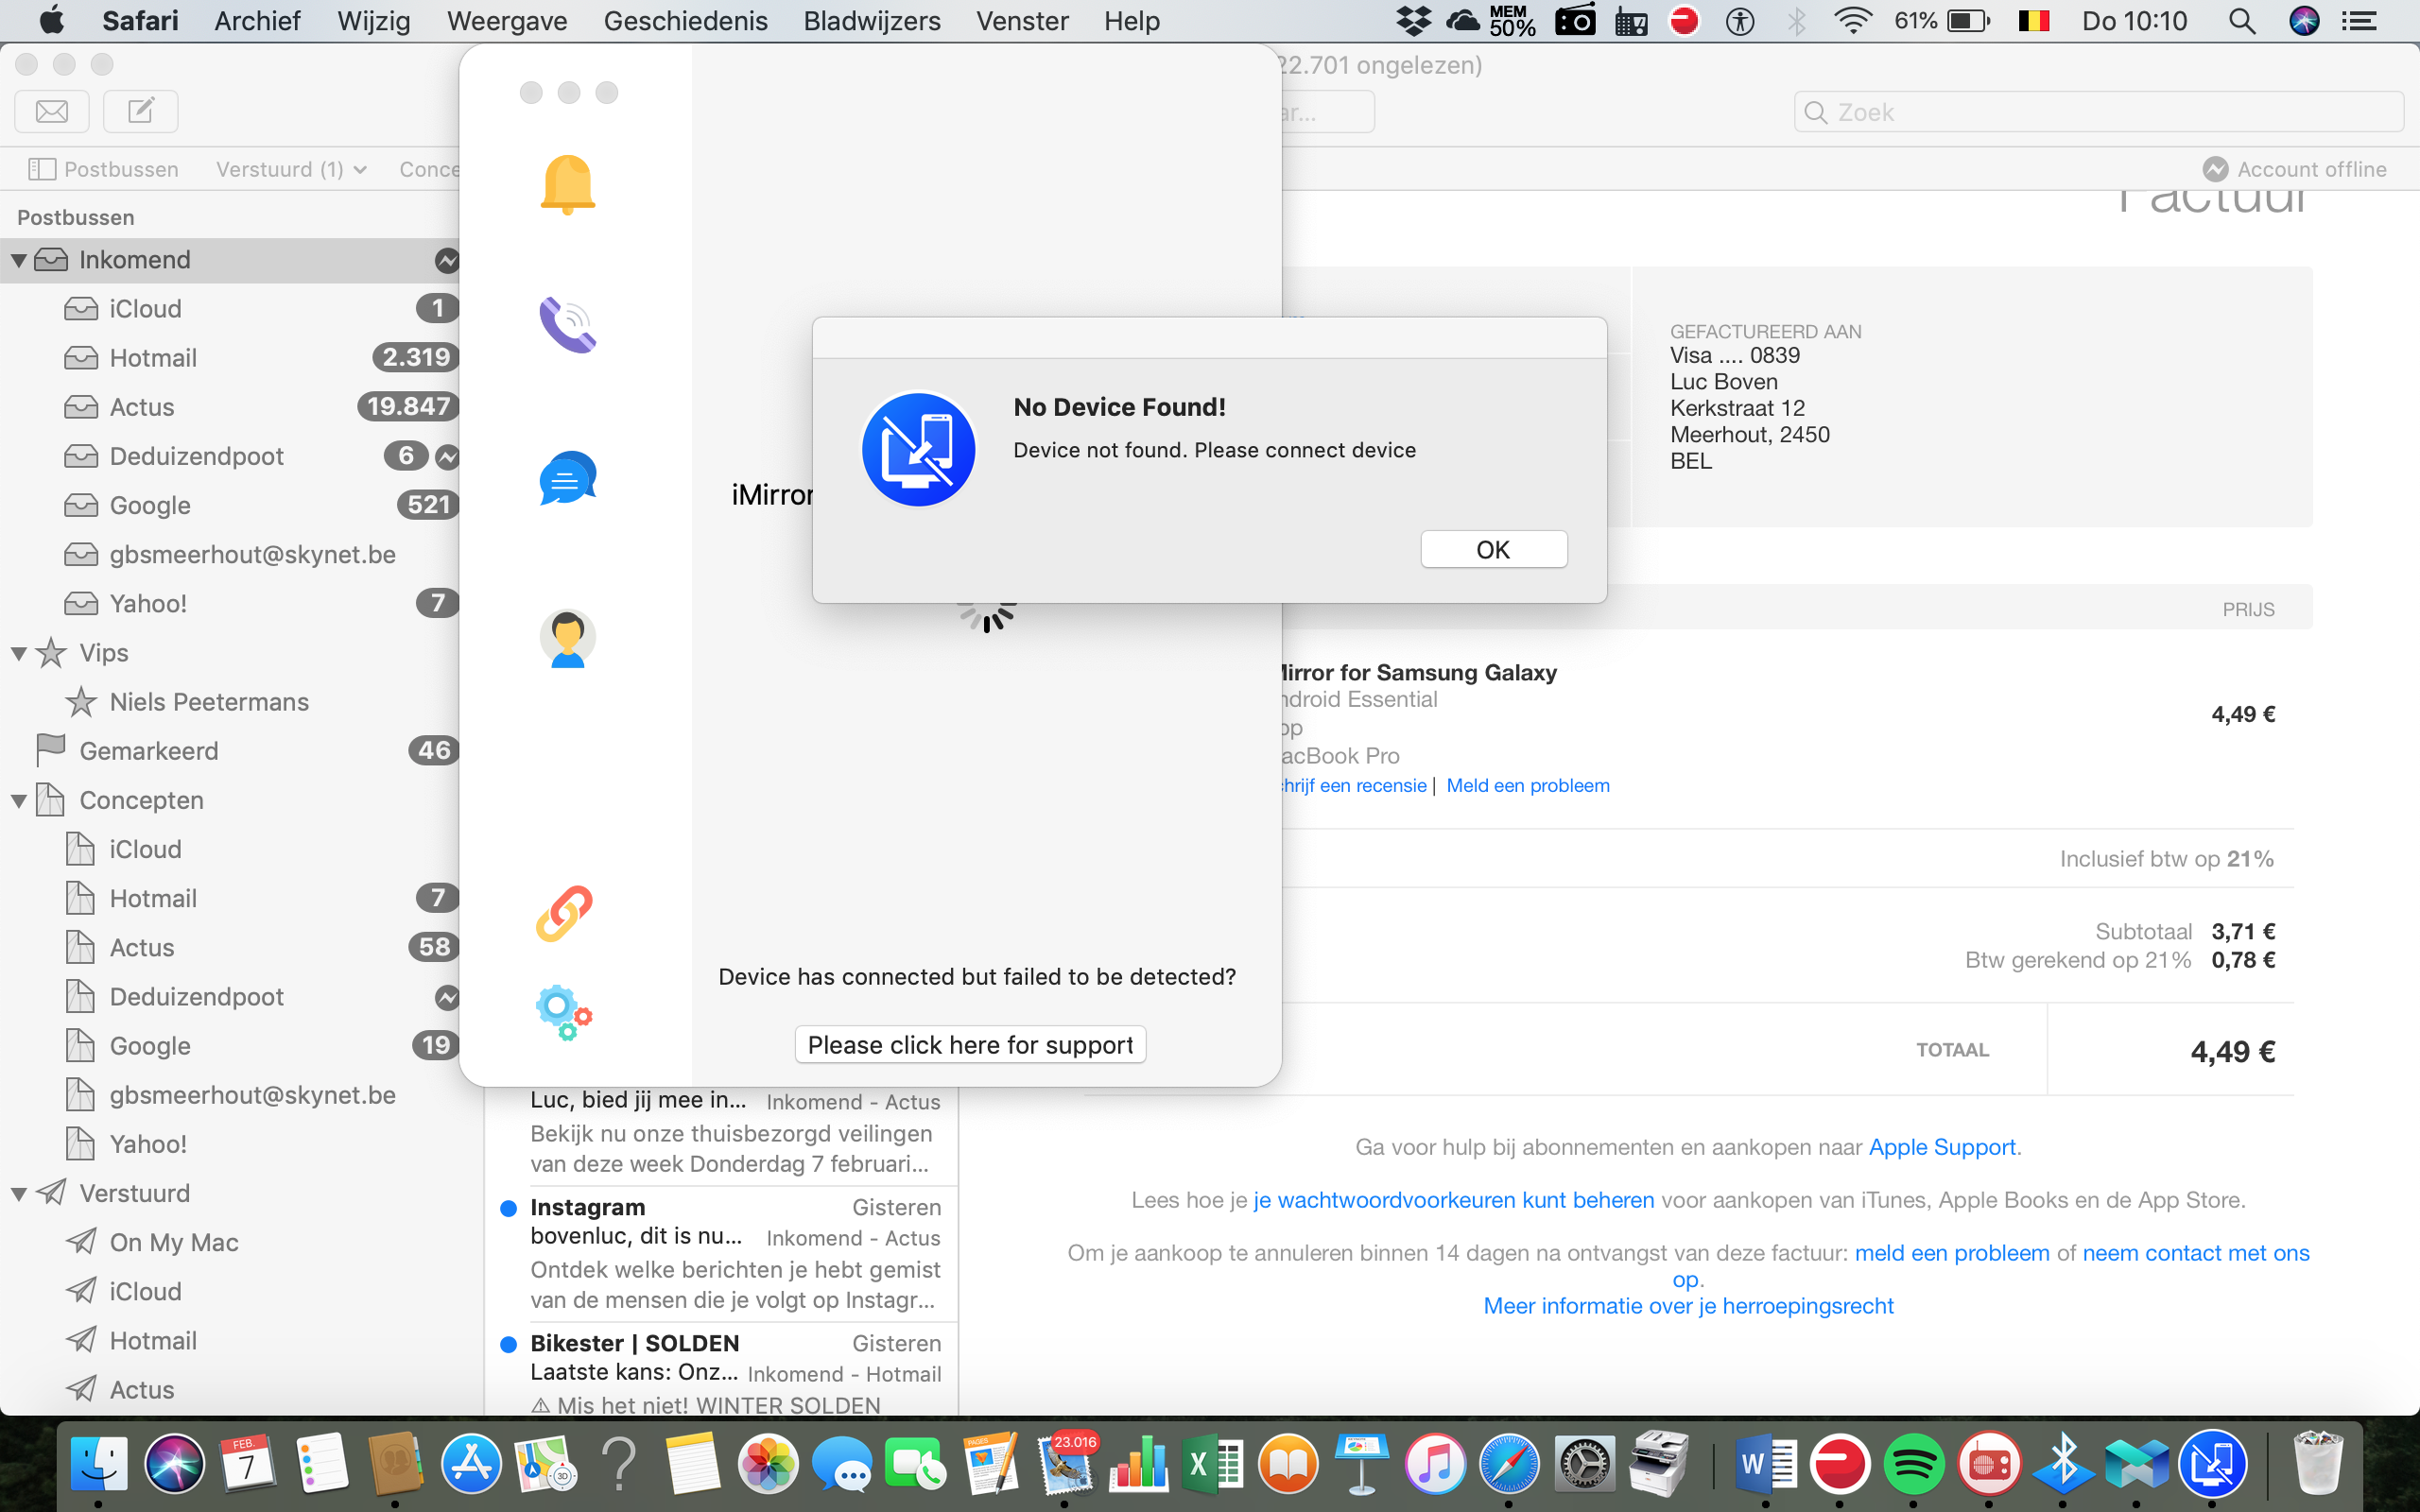
Task: Open System Preferences from the Dock
Action: tap(1583, 1463)
